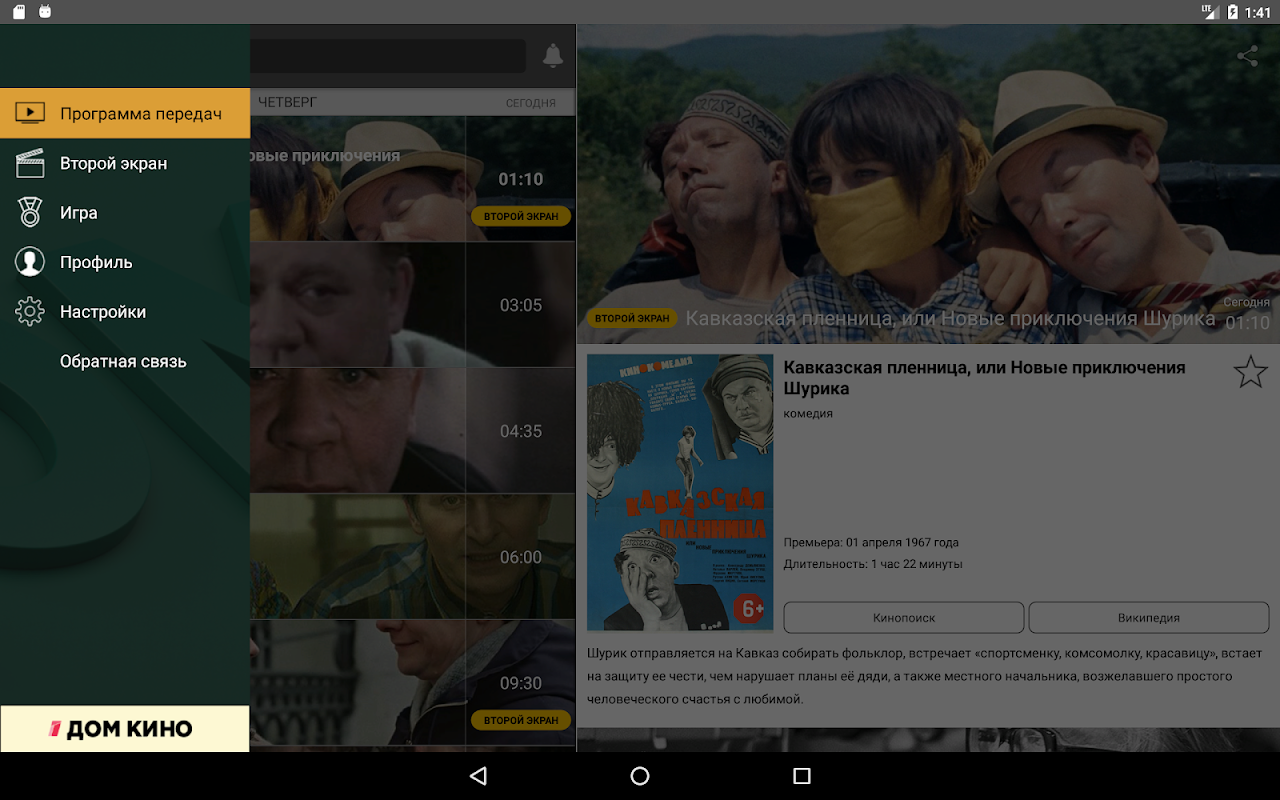The width and height of the screenshot is (1280, 800).
Task: Click the gear icon beside Настройки
Action: pyautogui.click(x=30, y=312)
